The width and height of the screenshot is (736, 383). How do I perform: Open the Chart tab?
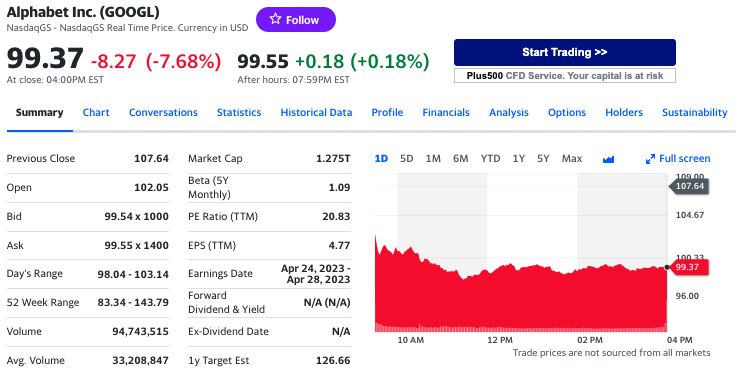96,113
